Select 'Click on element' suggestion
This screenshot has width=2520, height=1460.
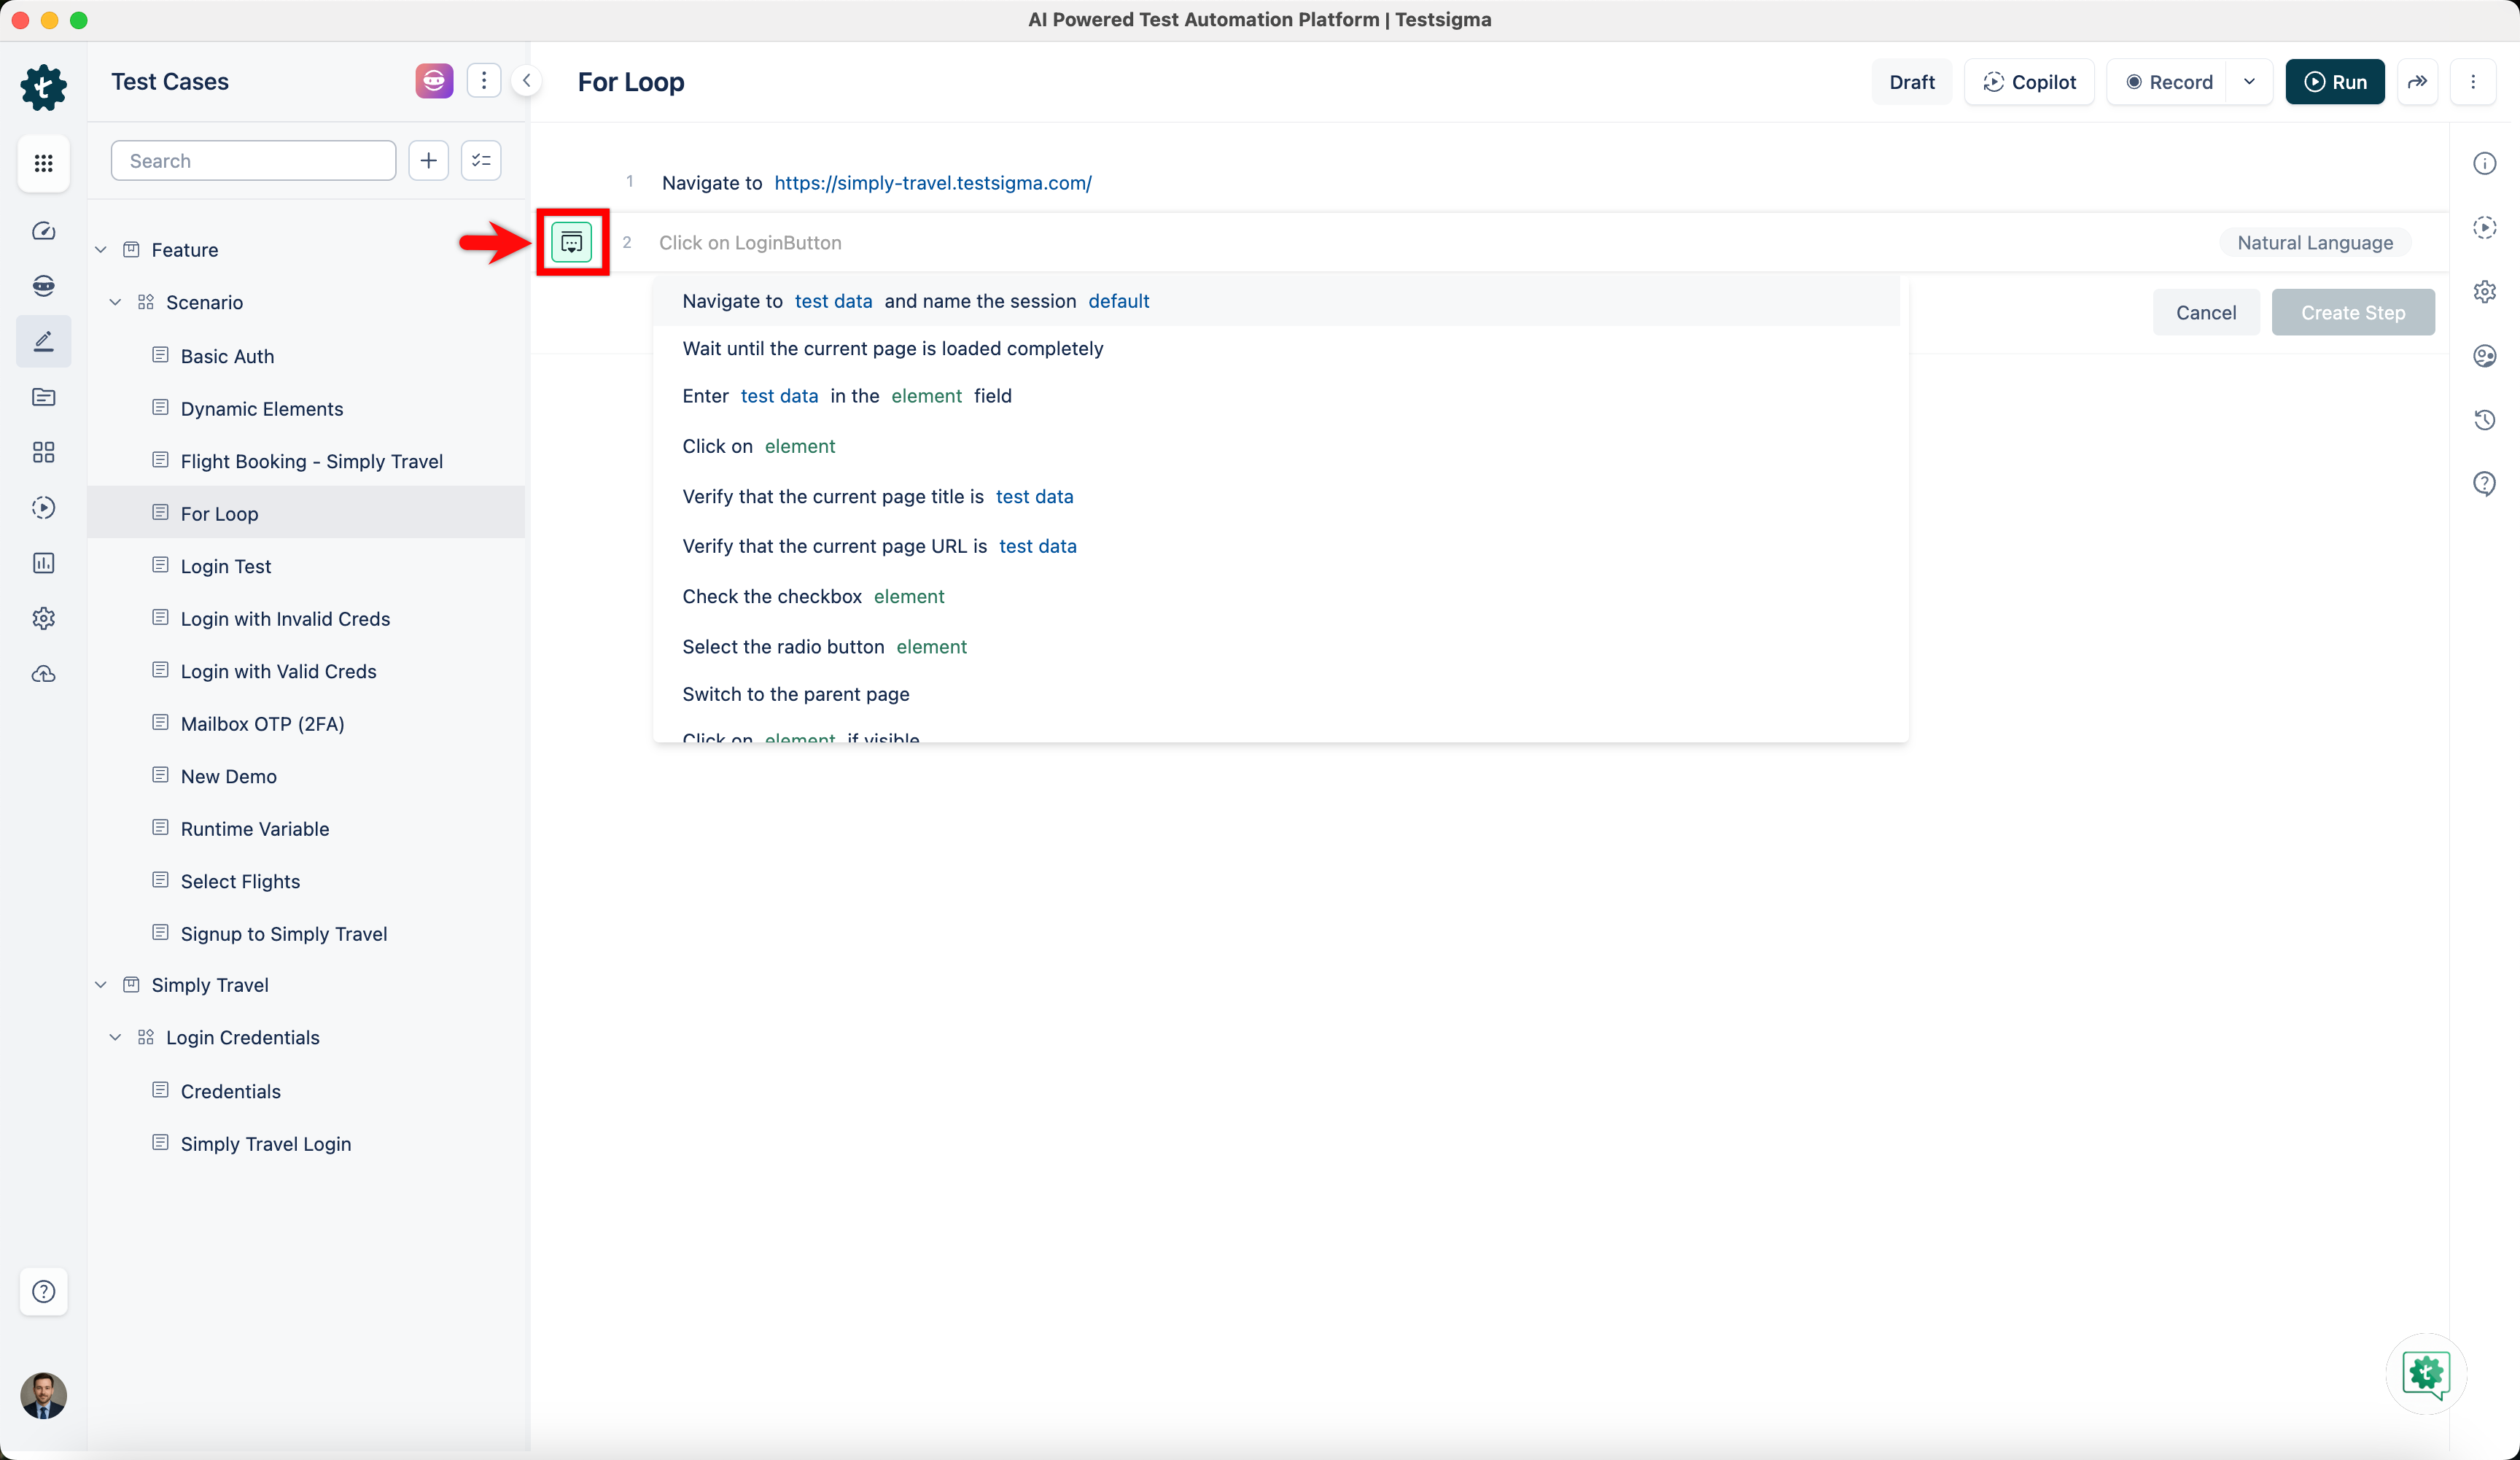758,446
